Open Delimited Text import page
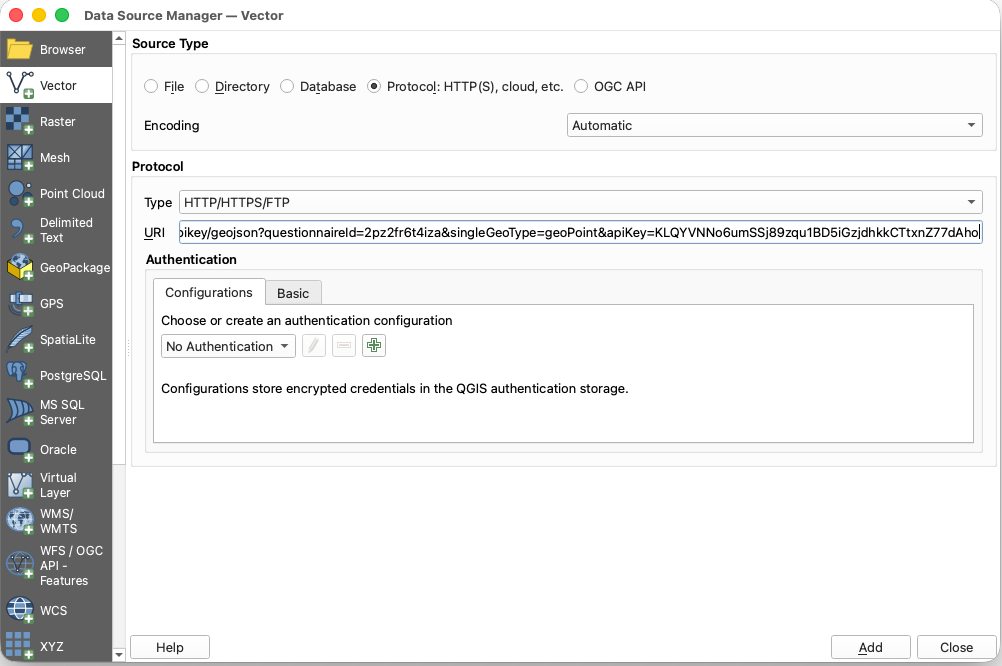The image size is (1002, 666). [x=56, y=229]
